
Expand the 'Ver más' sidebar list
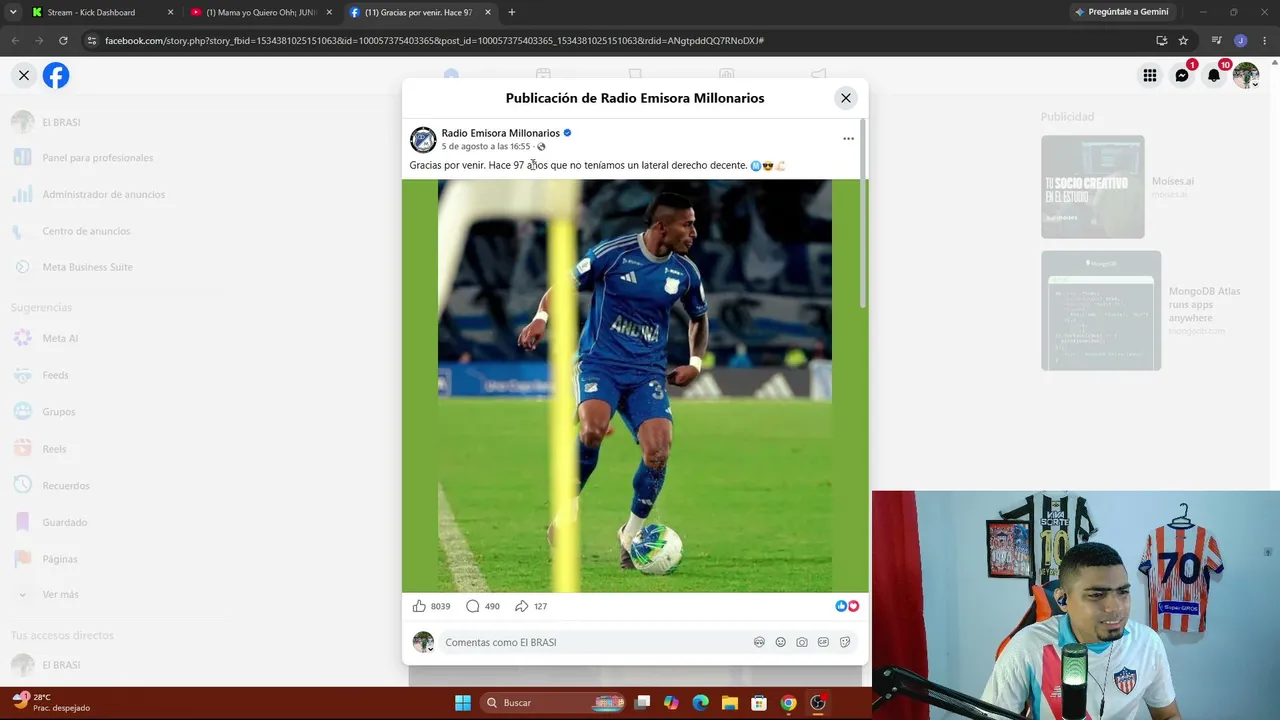point(60,594)
